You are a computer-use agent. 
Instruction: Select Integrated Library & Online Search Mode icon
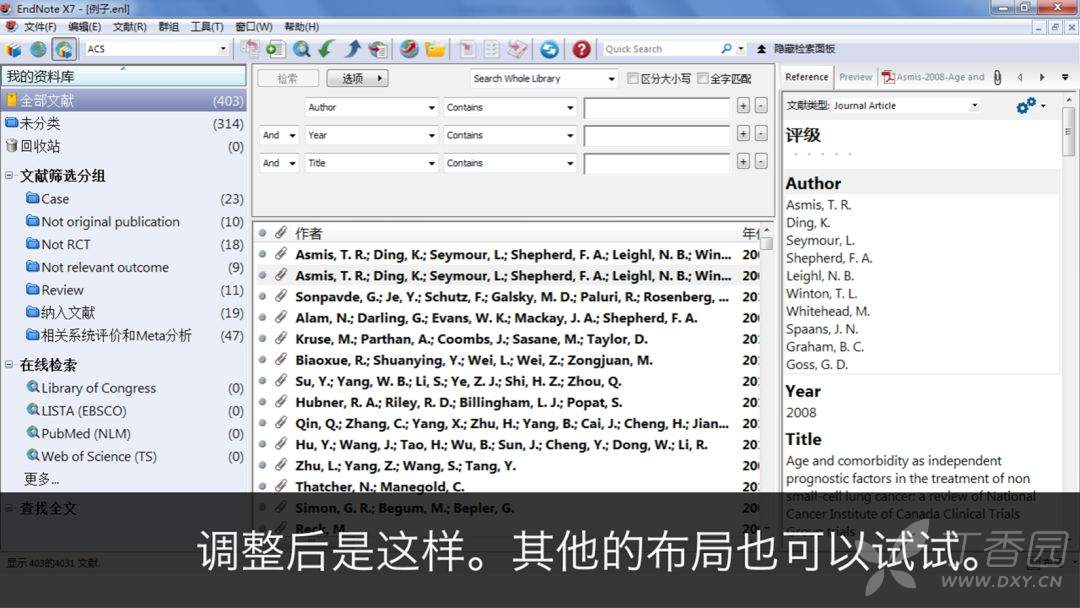coord(63,49)
